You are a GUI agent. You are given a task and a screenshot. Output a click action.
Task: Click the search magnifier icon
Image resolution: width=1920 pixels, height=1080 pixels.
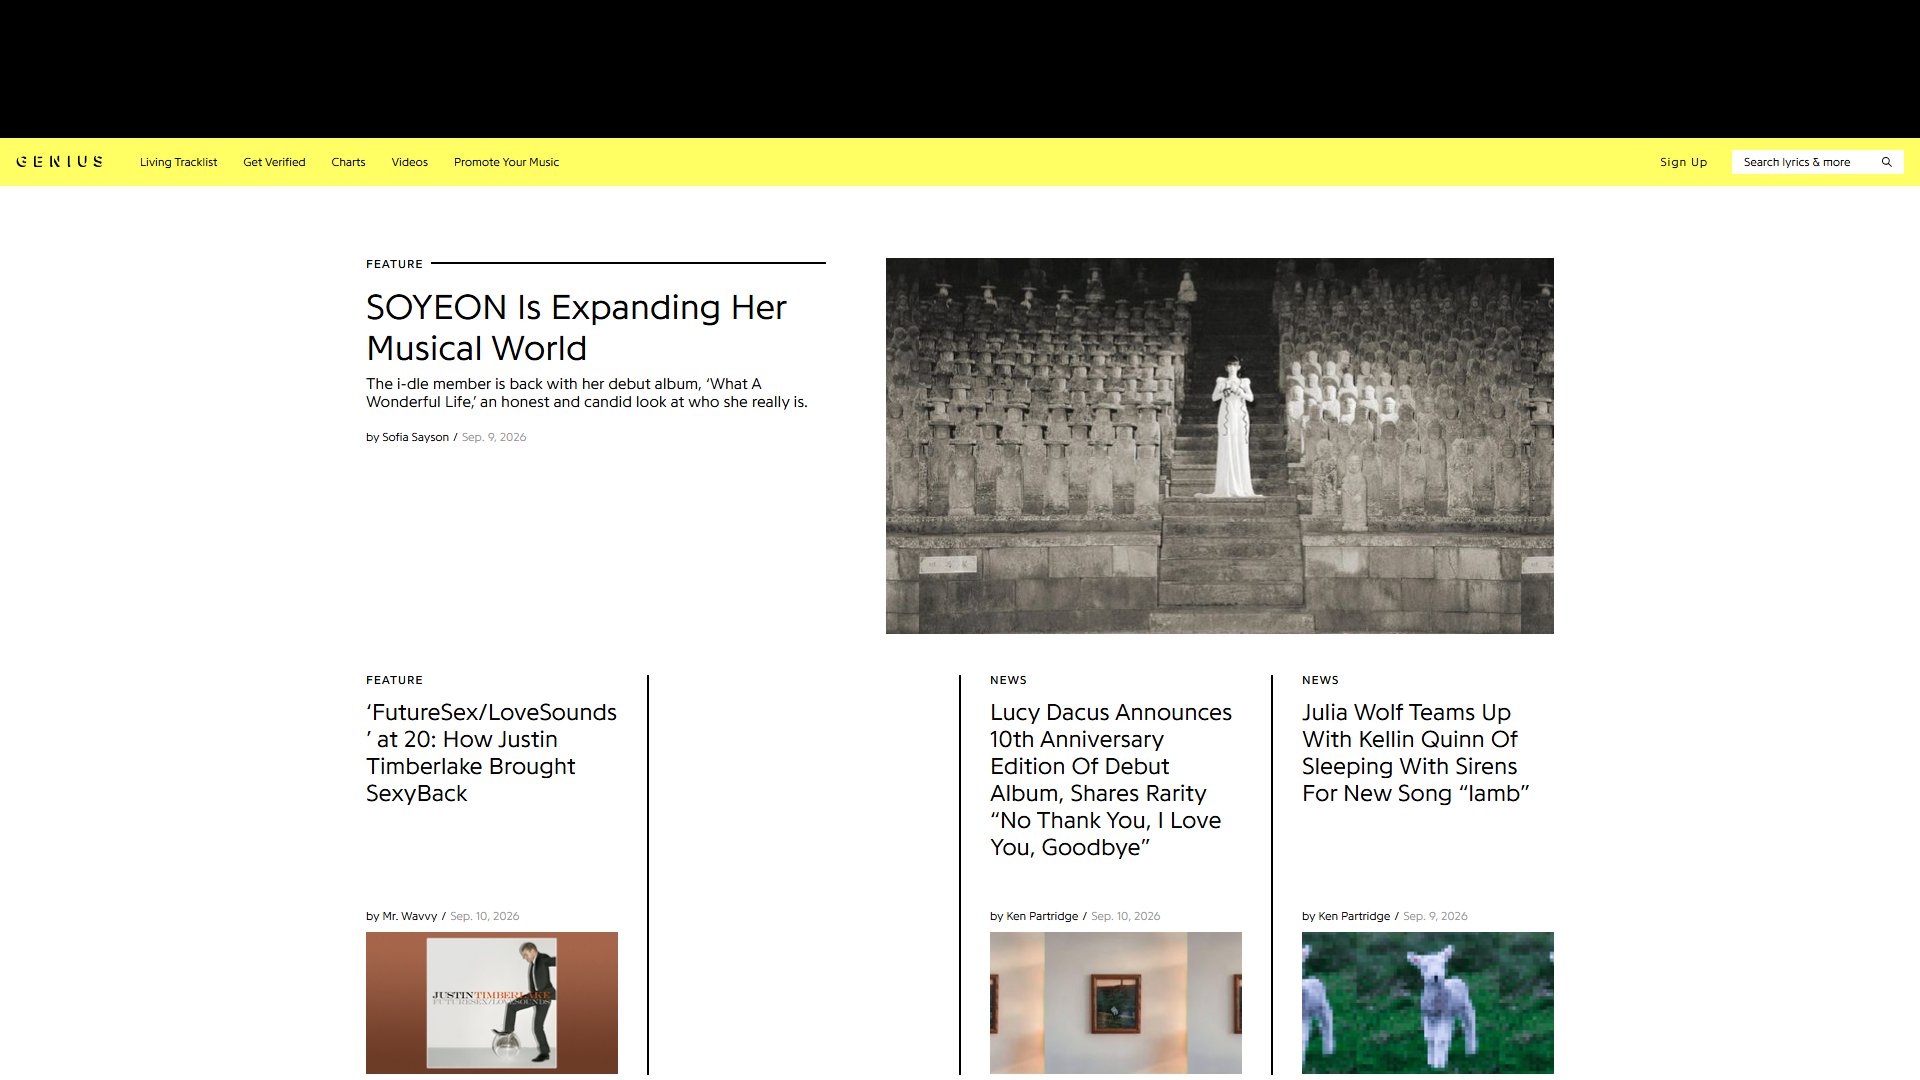(1887, 162)
